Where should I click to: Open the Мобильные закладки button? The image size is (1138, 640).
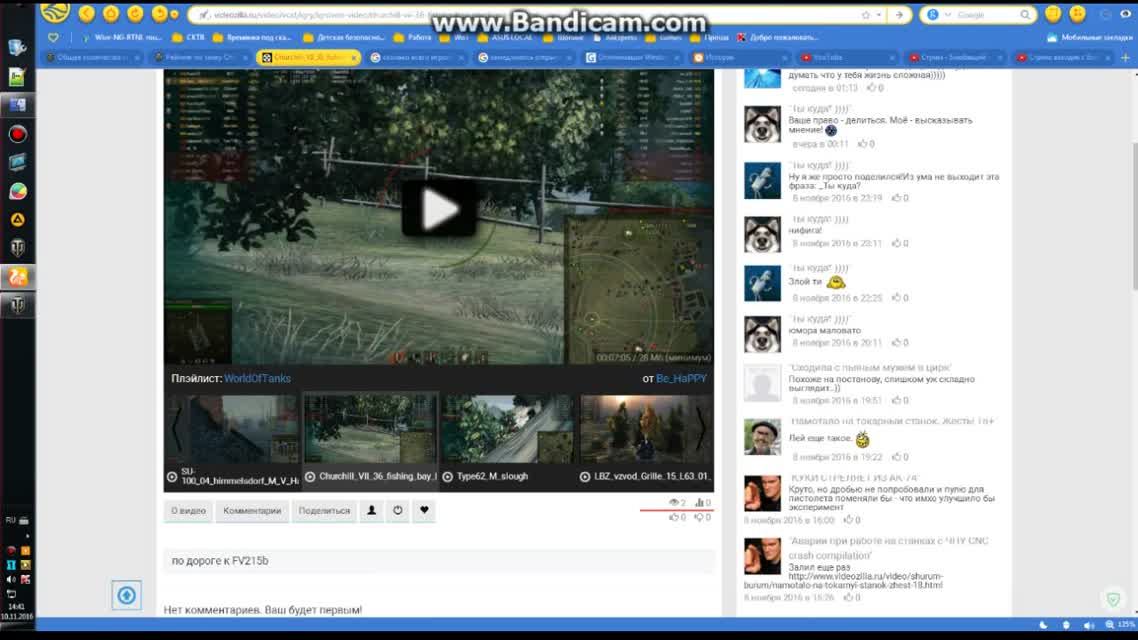click(1089, 37)
